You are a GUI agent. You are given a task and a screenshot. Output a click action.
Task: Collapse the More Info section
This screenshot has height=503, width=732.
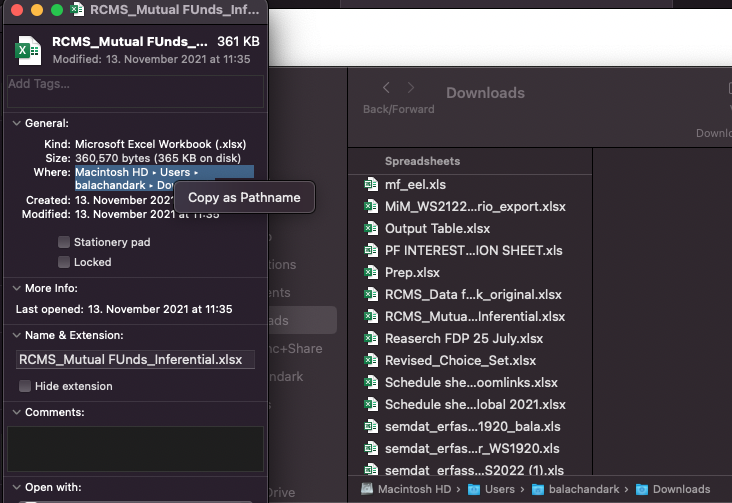(16, 288)
